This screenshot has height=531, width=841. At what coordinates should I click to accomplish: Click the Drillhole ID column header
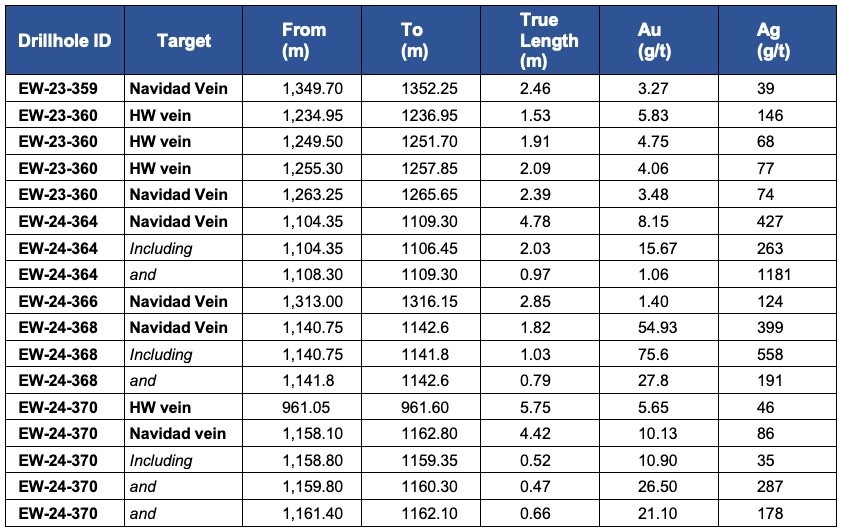click(x=62, y=40)
